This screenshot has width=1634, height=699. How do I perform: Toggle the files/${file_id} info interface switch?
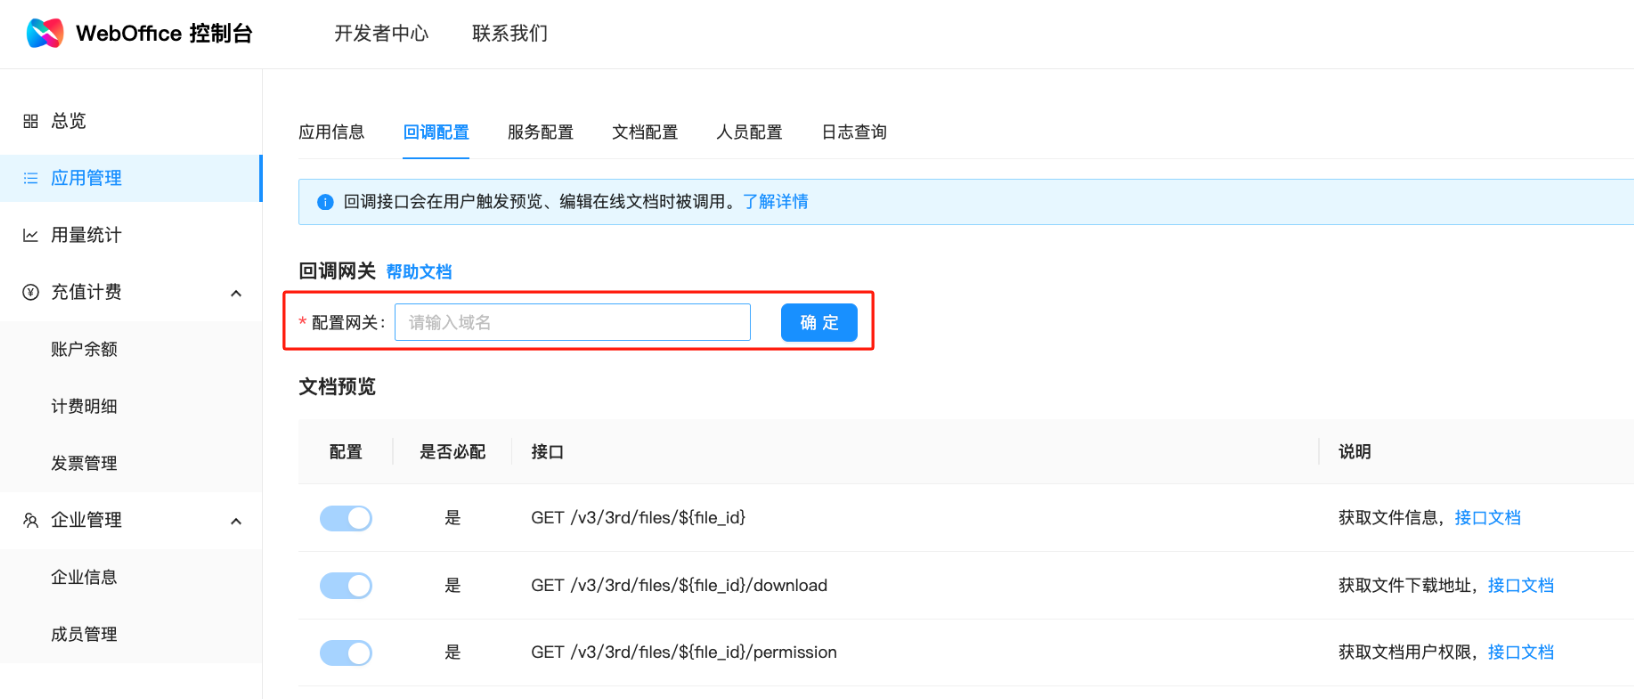pos(346,518)
